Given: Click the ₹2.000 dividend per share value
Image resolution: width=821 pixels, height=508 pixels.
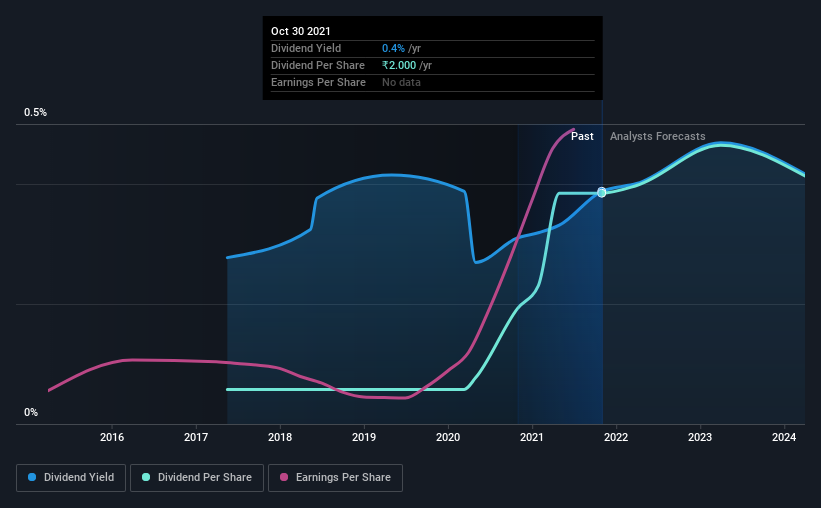Looking at the screenshot, I should 399,65.
